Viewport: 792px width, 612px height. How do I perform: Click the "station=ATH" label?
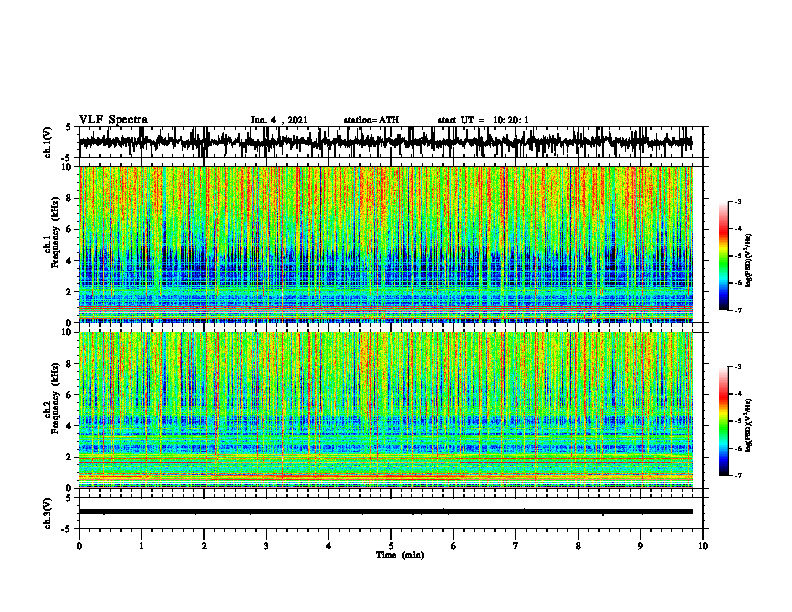[x=371, y=120]
